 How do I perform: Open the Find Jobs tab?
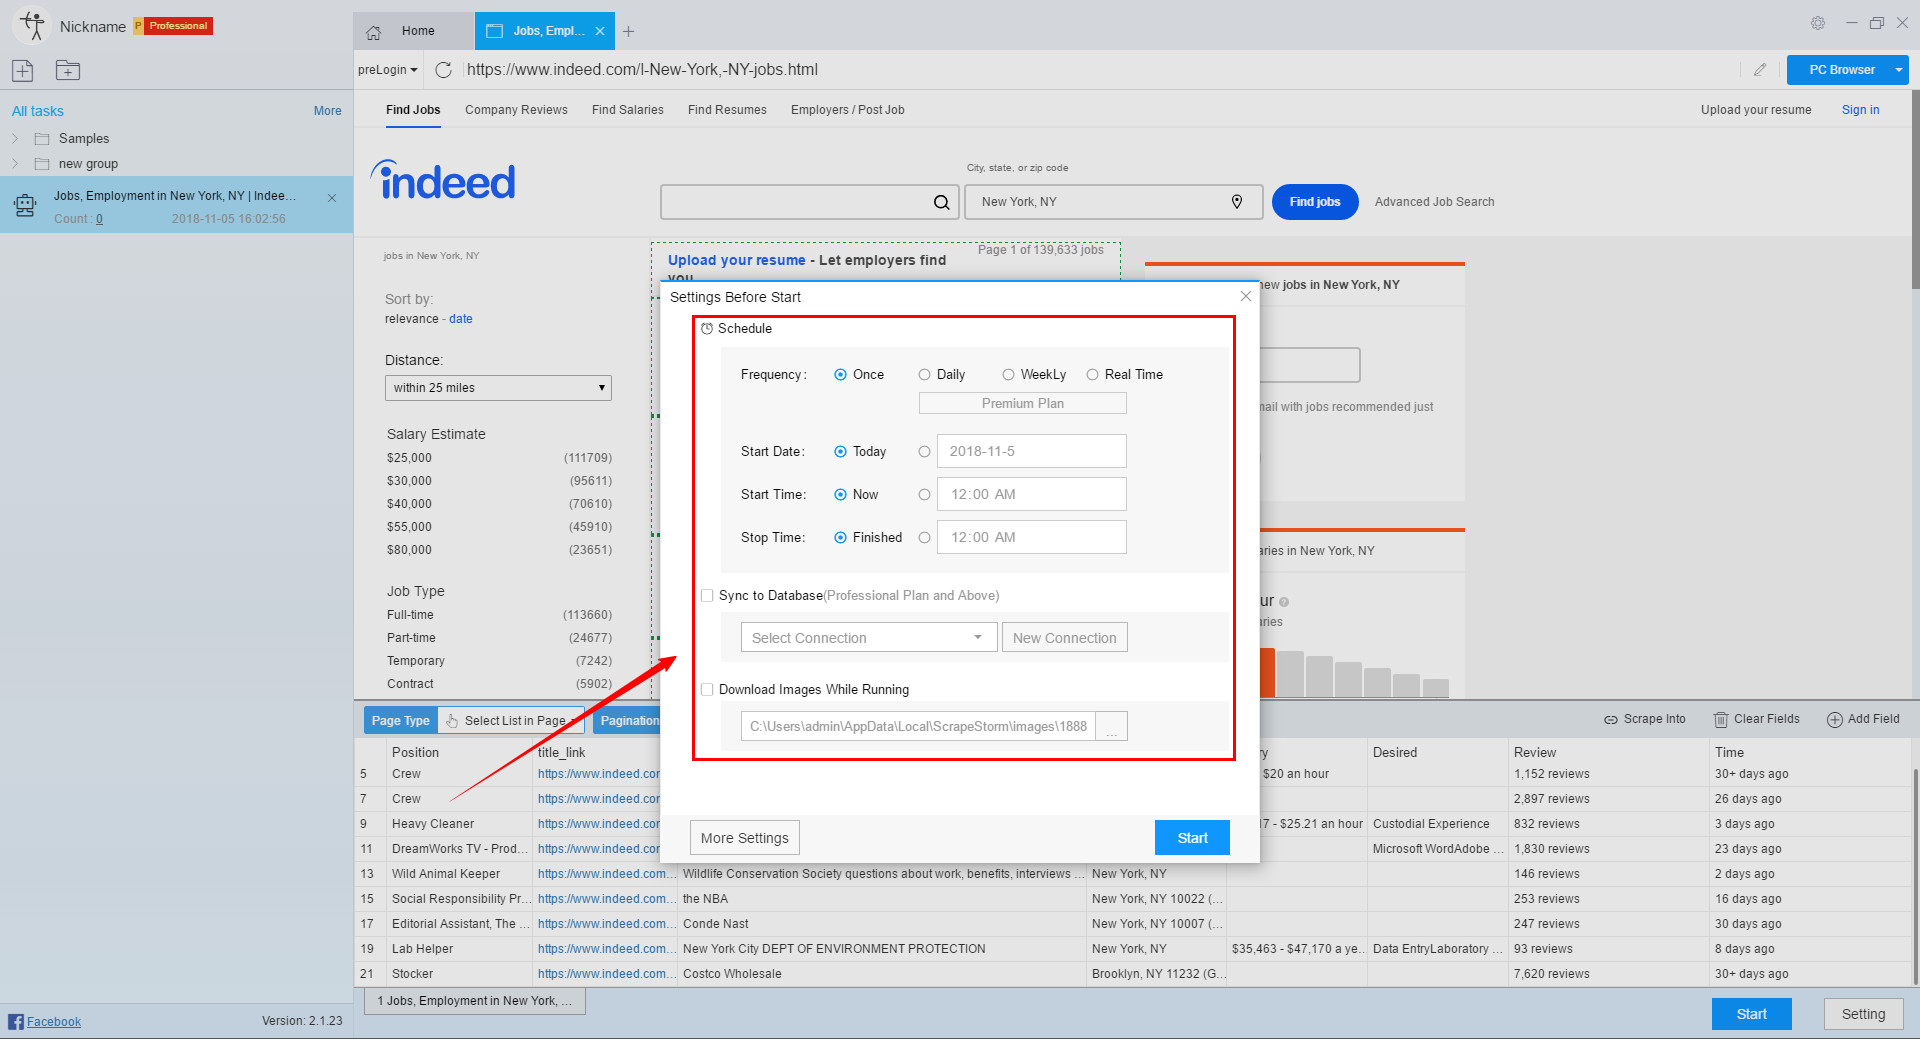(413, 110)
